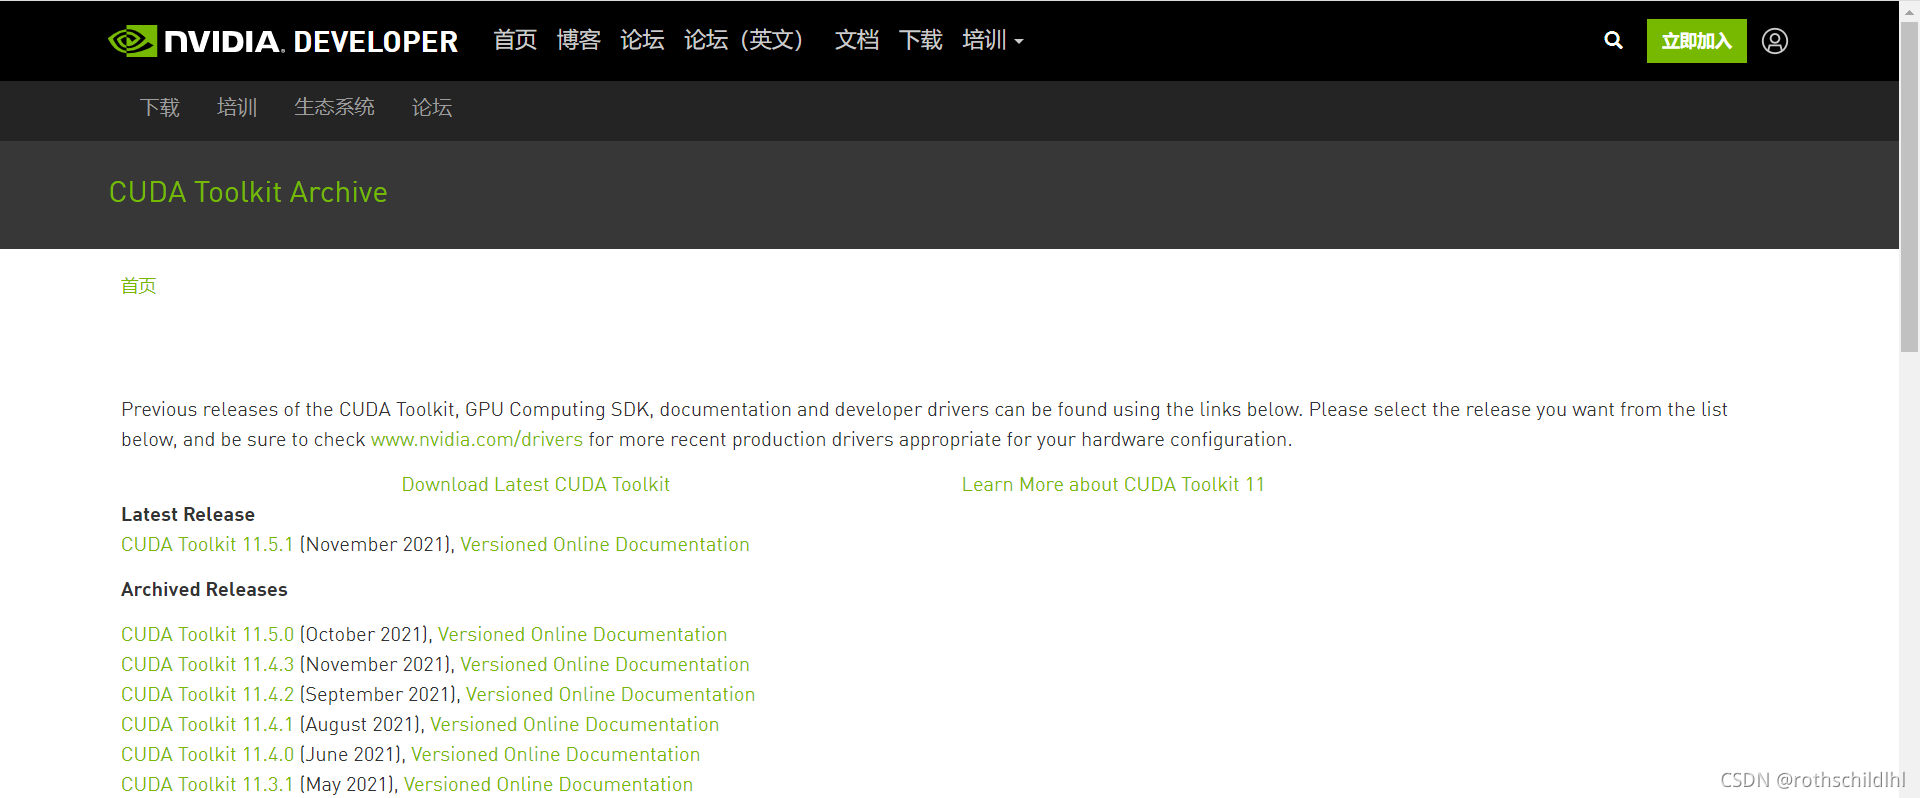Screen dimensions: 1920x798
Task: Open CUDA Toolkit 11.4.1 release link
Action: click(x=208, y=725)
